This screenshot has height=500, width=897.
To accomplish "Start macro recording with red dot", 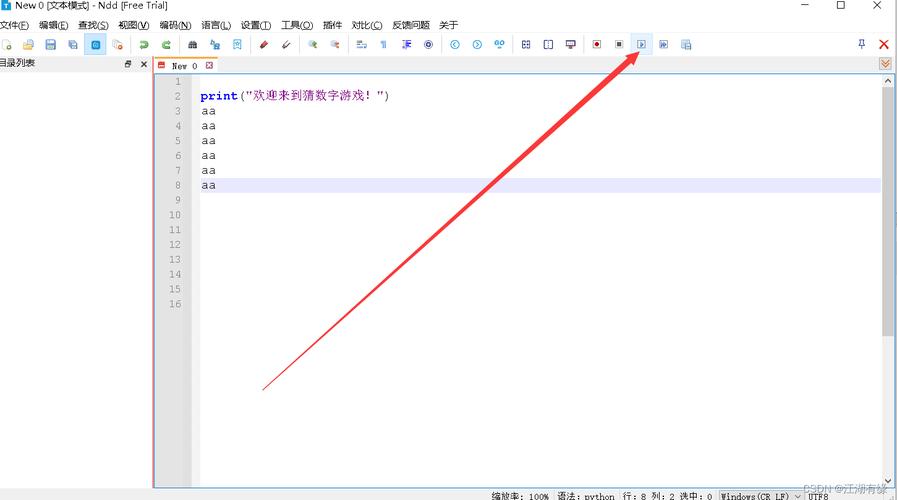I will pos(597,45).
